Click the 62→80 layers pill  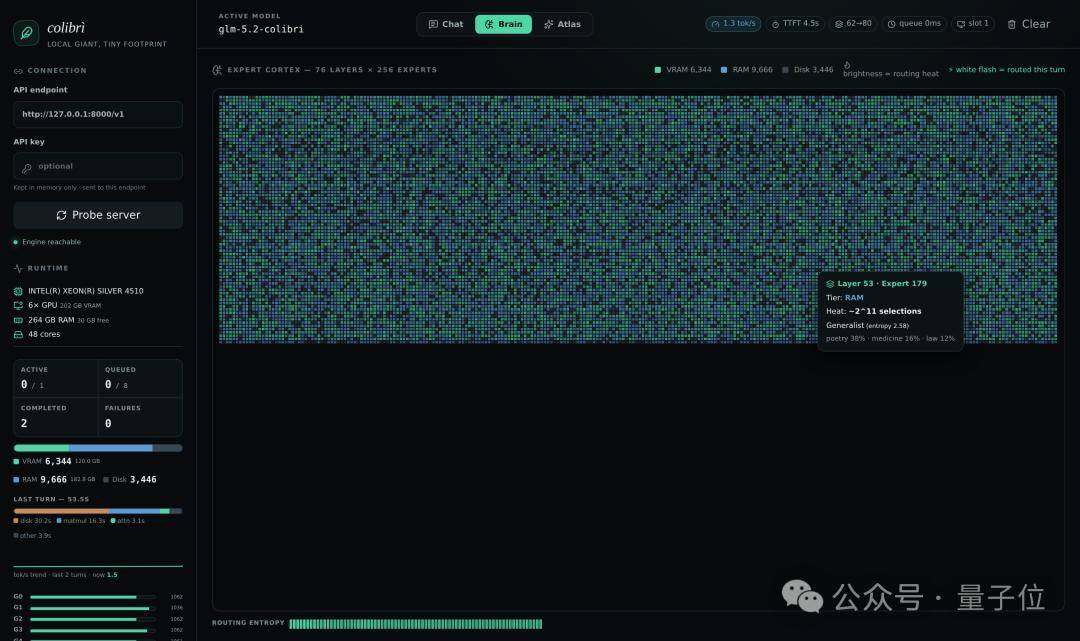[853, 23]
